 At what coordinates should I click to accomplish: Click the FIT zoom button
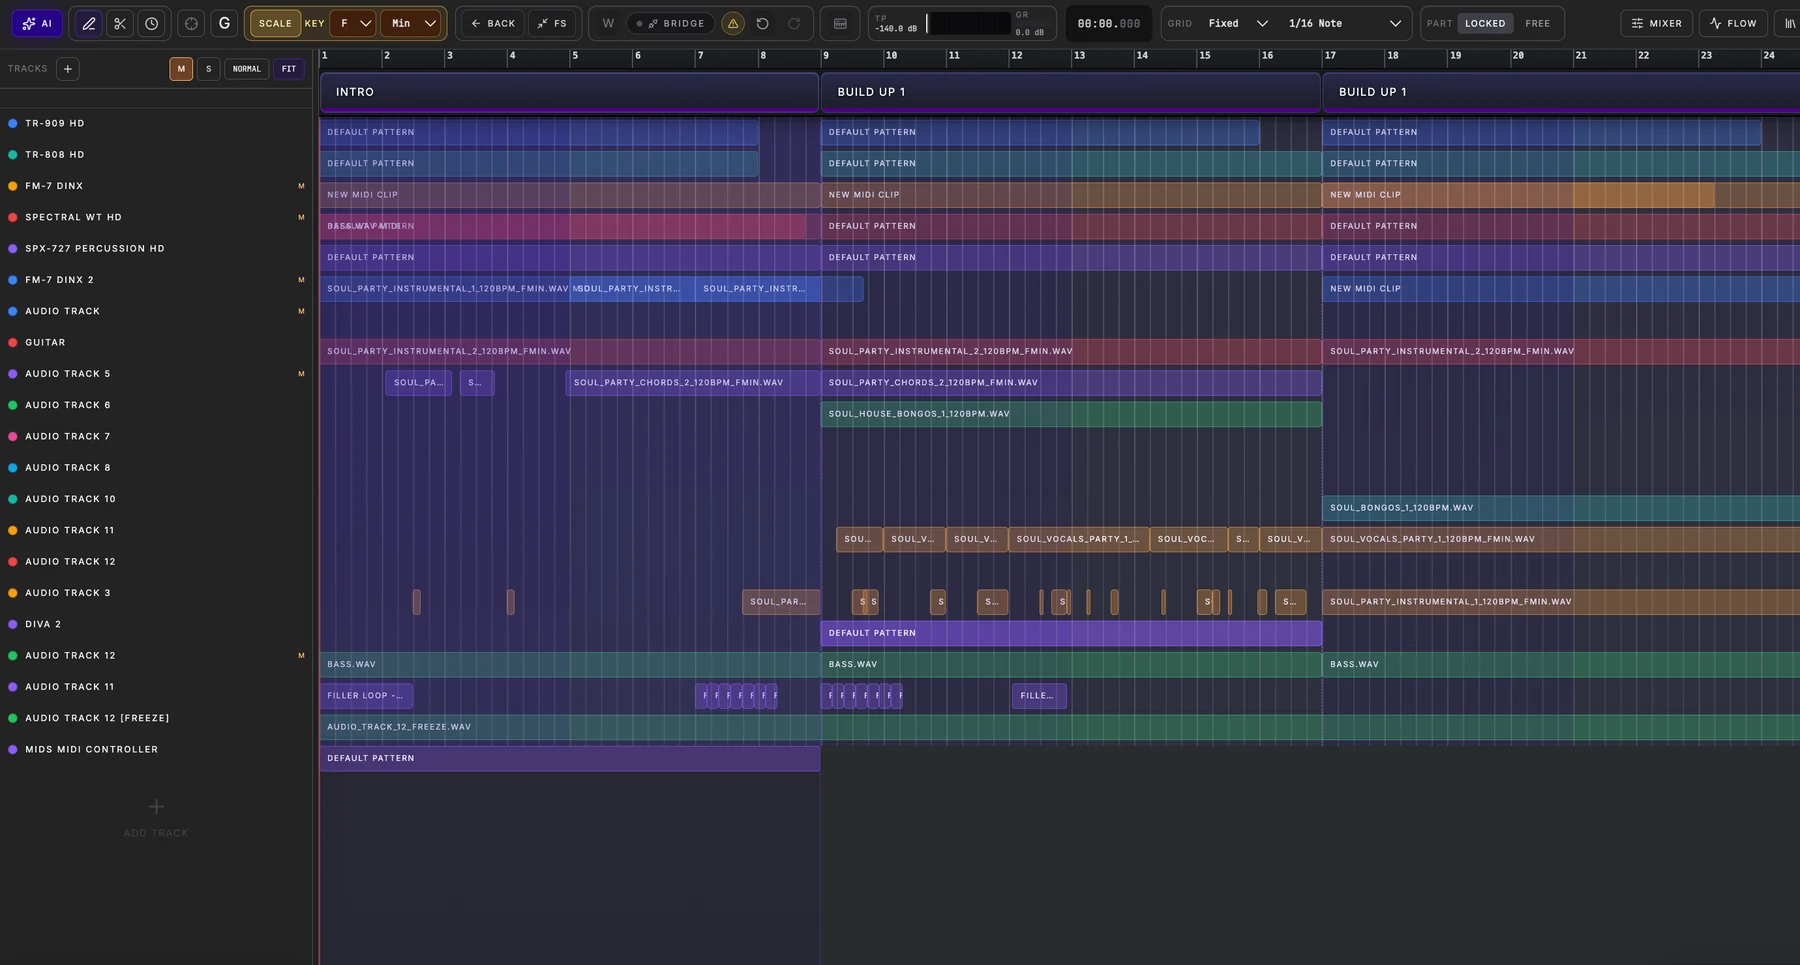tap(289, 69)
